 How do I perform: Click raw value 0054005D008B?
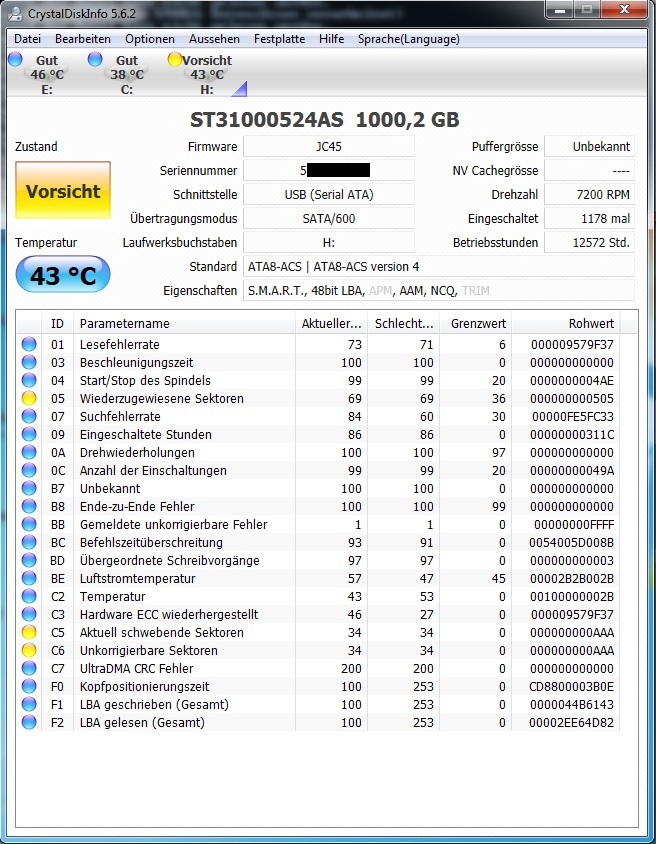click(x=572, y=543)
